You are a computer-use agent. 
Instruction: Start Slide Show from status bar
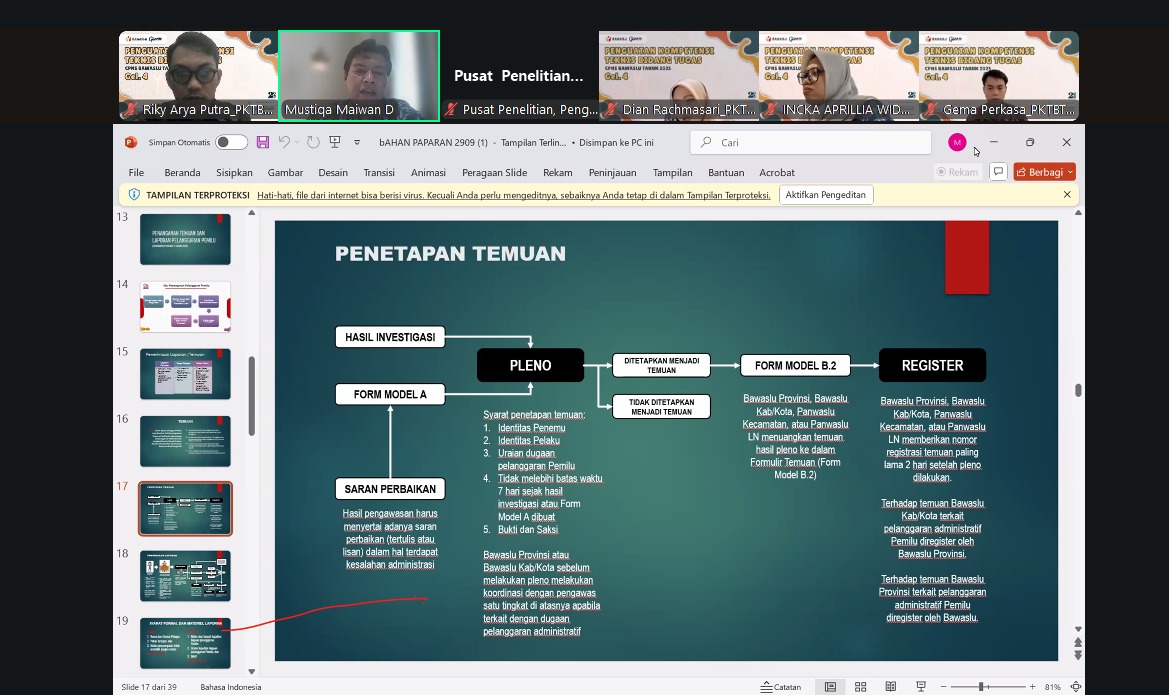coord(920,687)
